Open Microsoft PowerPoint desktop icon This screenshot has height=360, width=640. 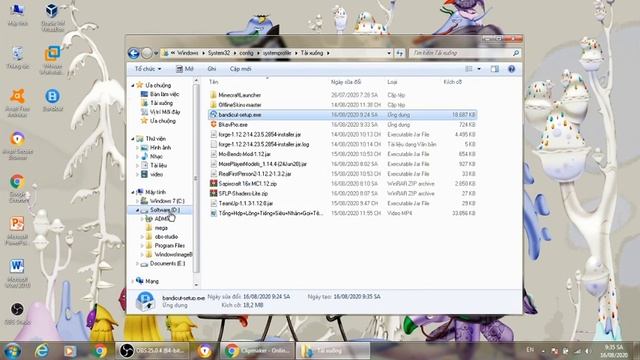18,231
